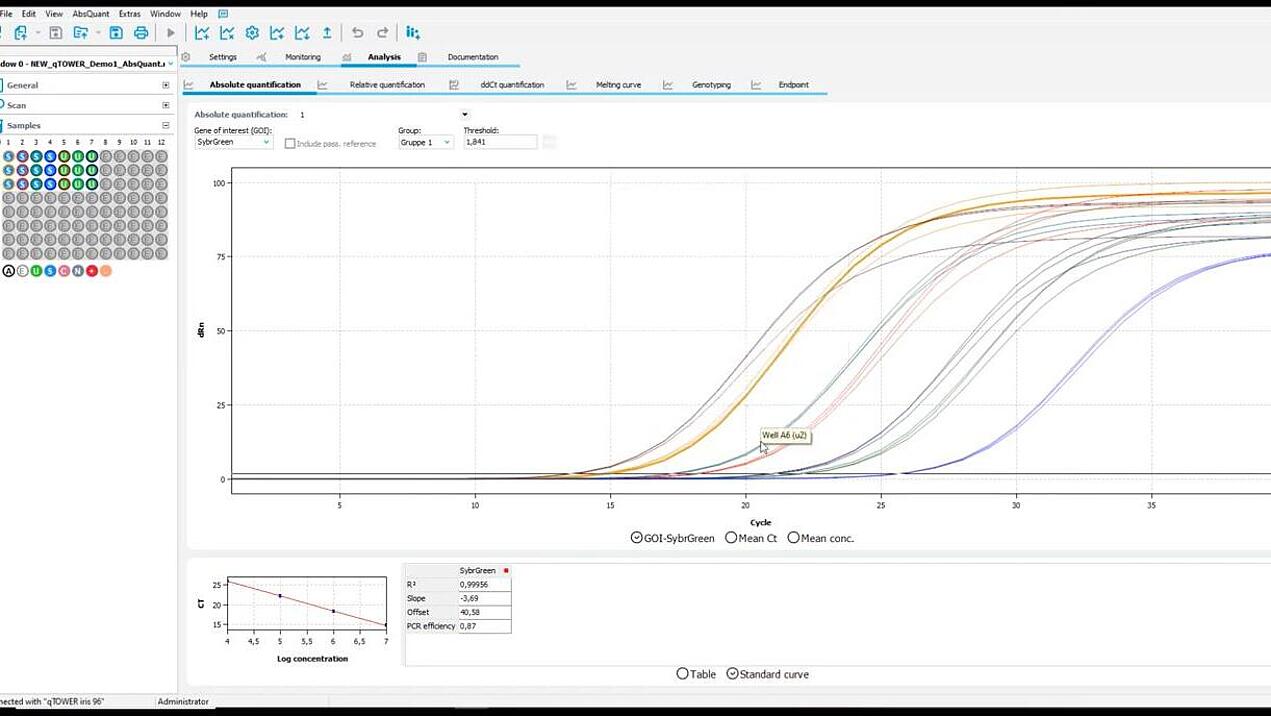
Task: Select the pink Calibrator 'C' filter circle
Action: tap(64, 271)
